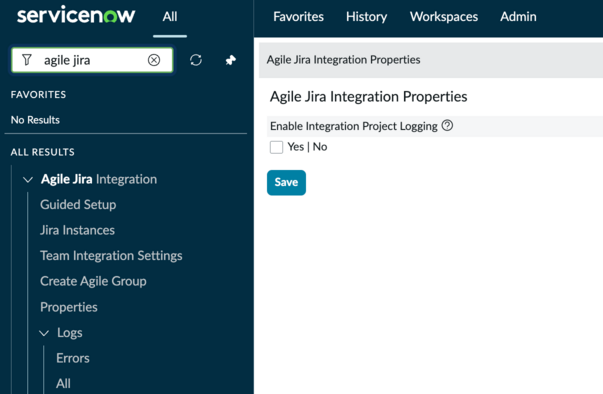The image size is (603, 394).
Task: Open the Favorites menu
Action: 298,17
